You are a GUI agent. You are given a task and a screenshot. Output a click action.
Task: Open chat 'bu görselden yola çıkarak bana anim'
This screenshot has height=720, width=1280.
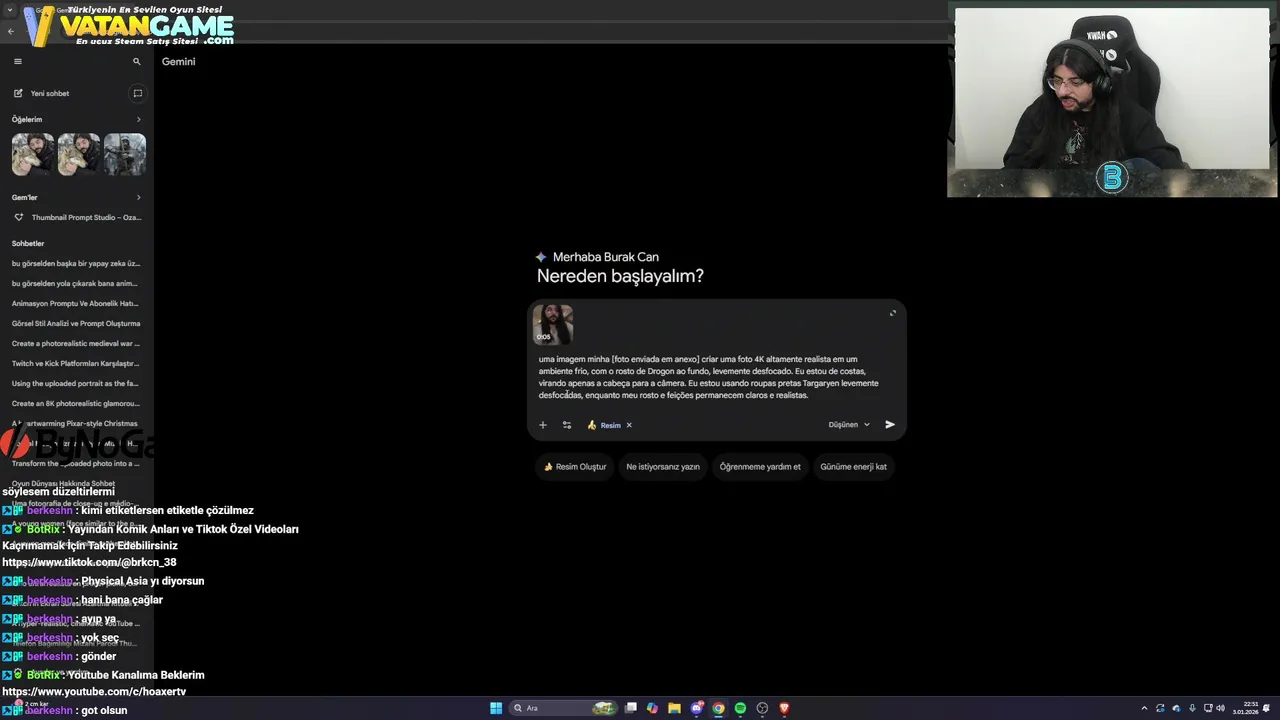click(x=76, y=283)
